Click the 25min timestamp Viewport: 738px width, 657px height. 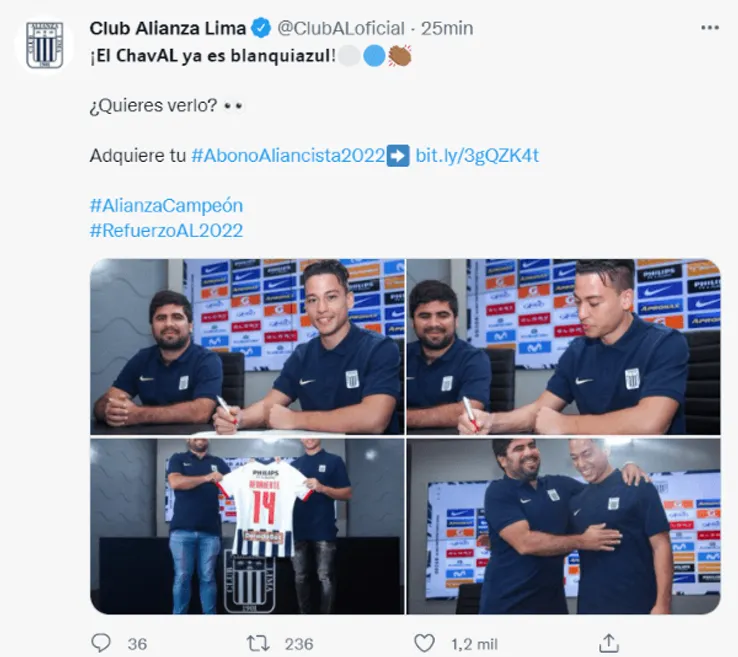[447, 28]
